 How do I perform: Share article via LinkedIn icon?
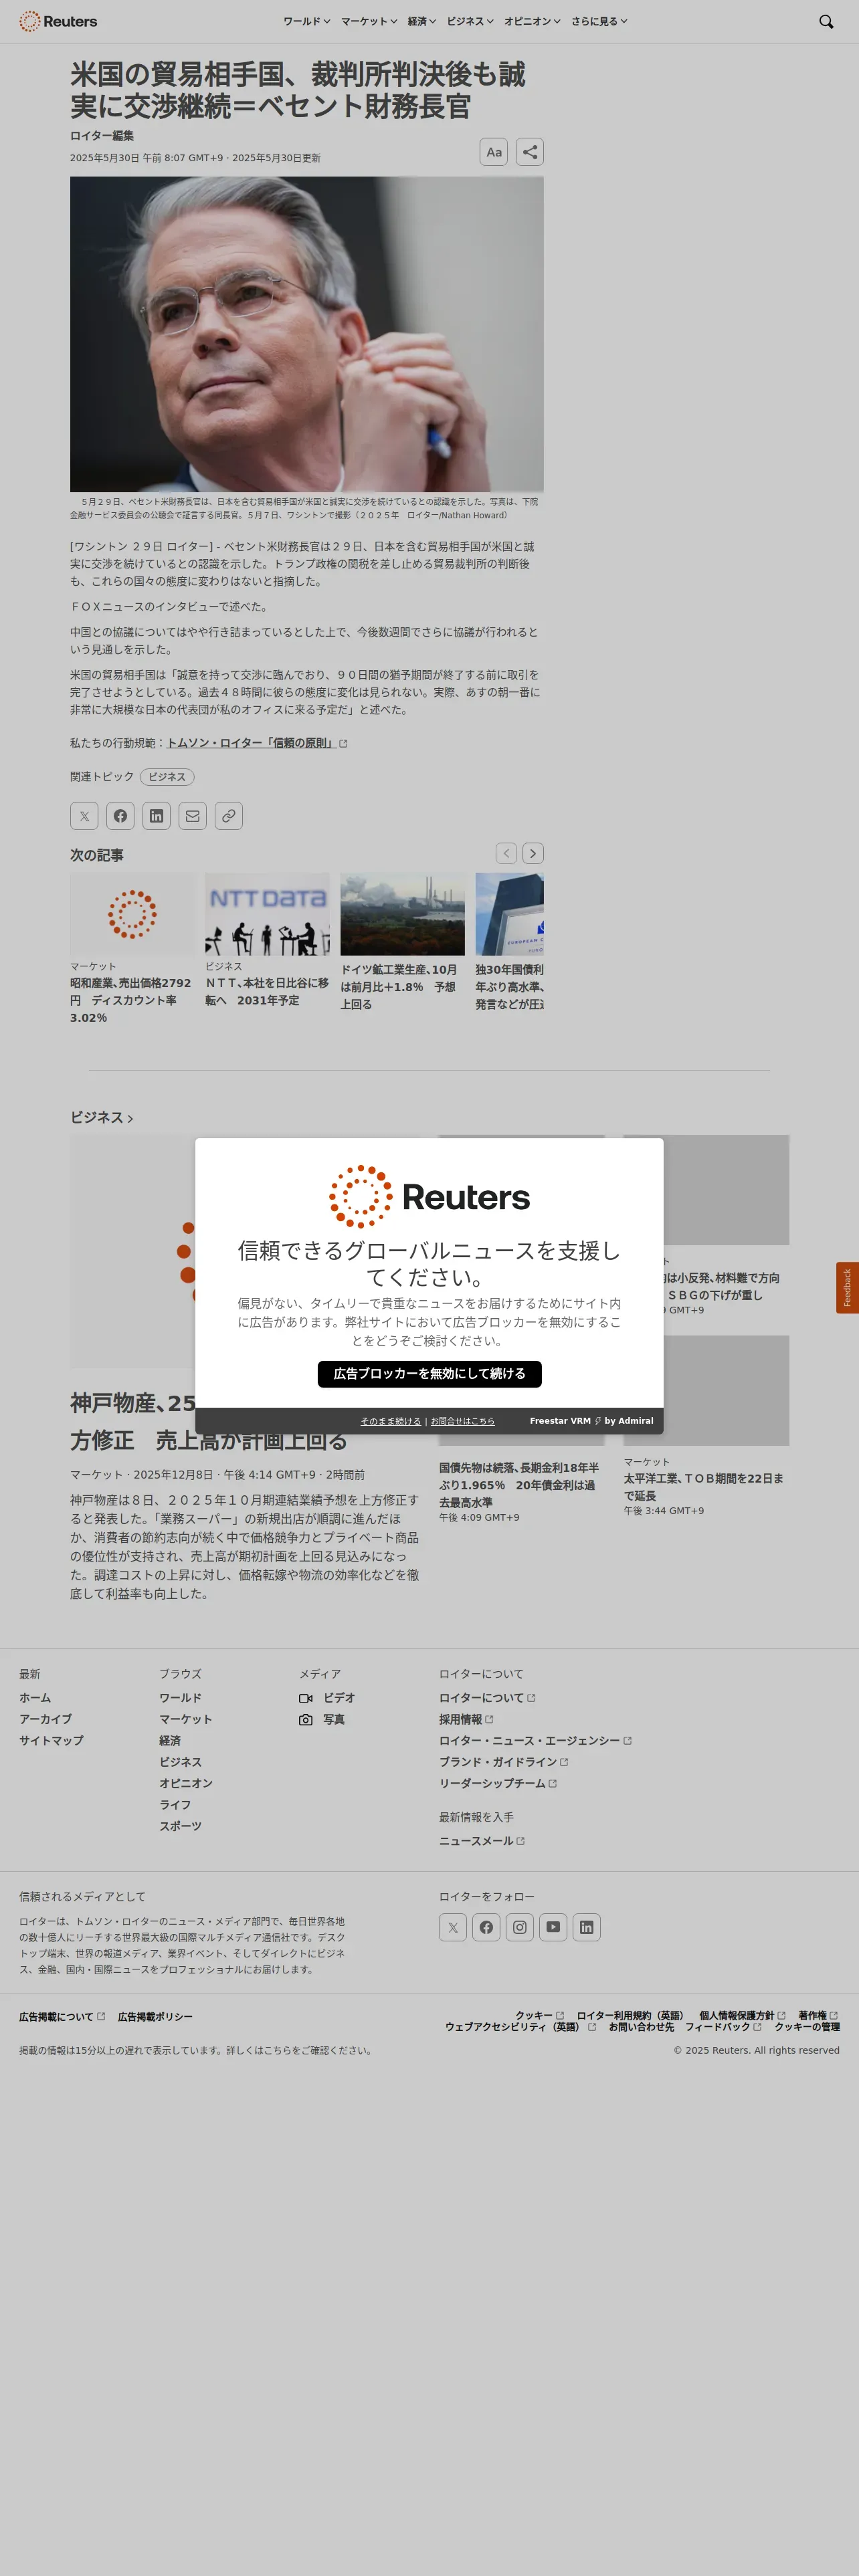(156, 816)
